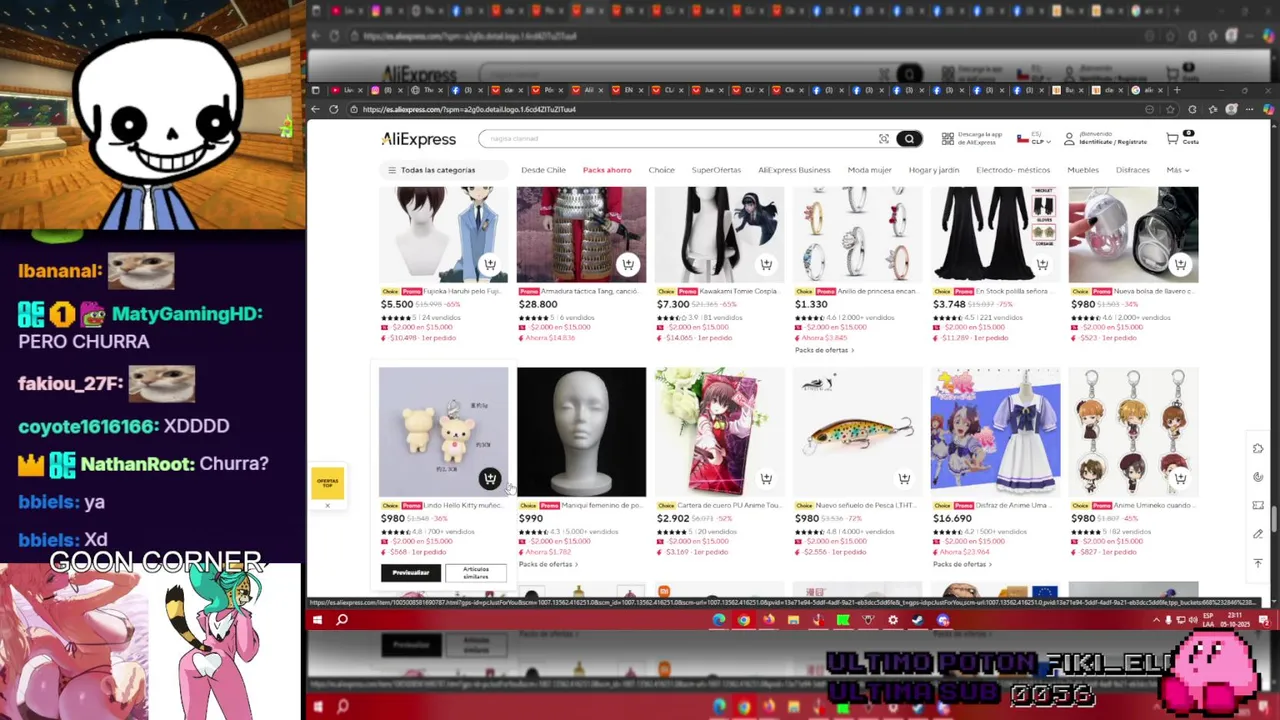This screenshot has height=720, width=1280.
Task: Open the mannequin head product thumbnail
Action: pos(581,432)
